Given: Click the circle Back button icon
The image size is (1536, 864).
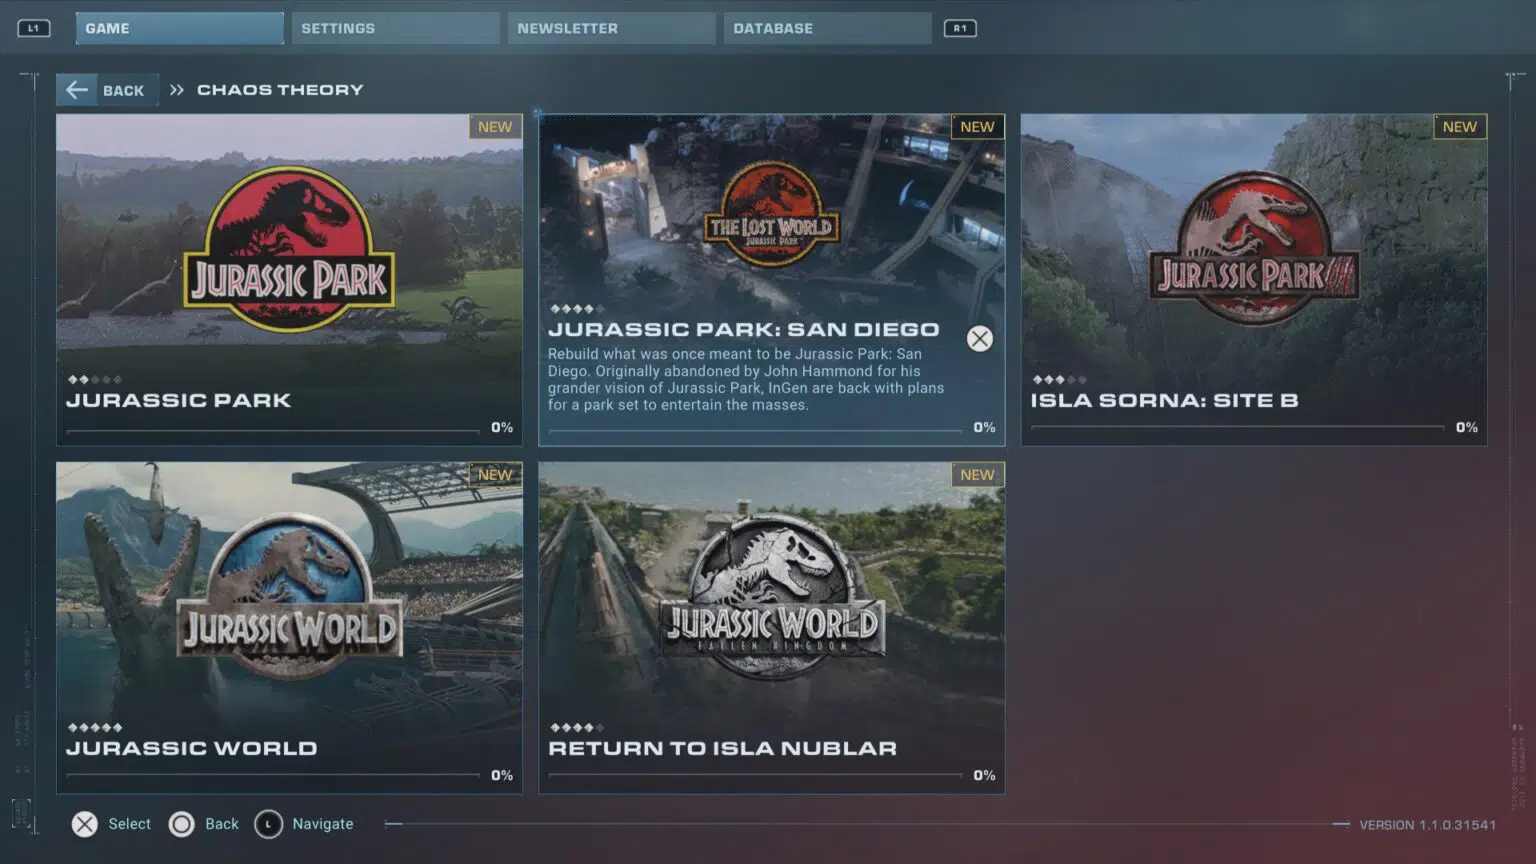Looking at the screenshot, I should 181,824.
